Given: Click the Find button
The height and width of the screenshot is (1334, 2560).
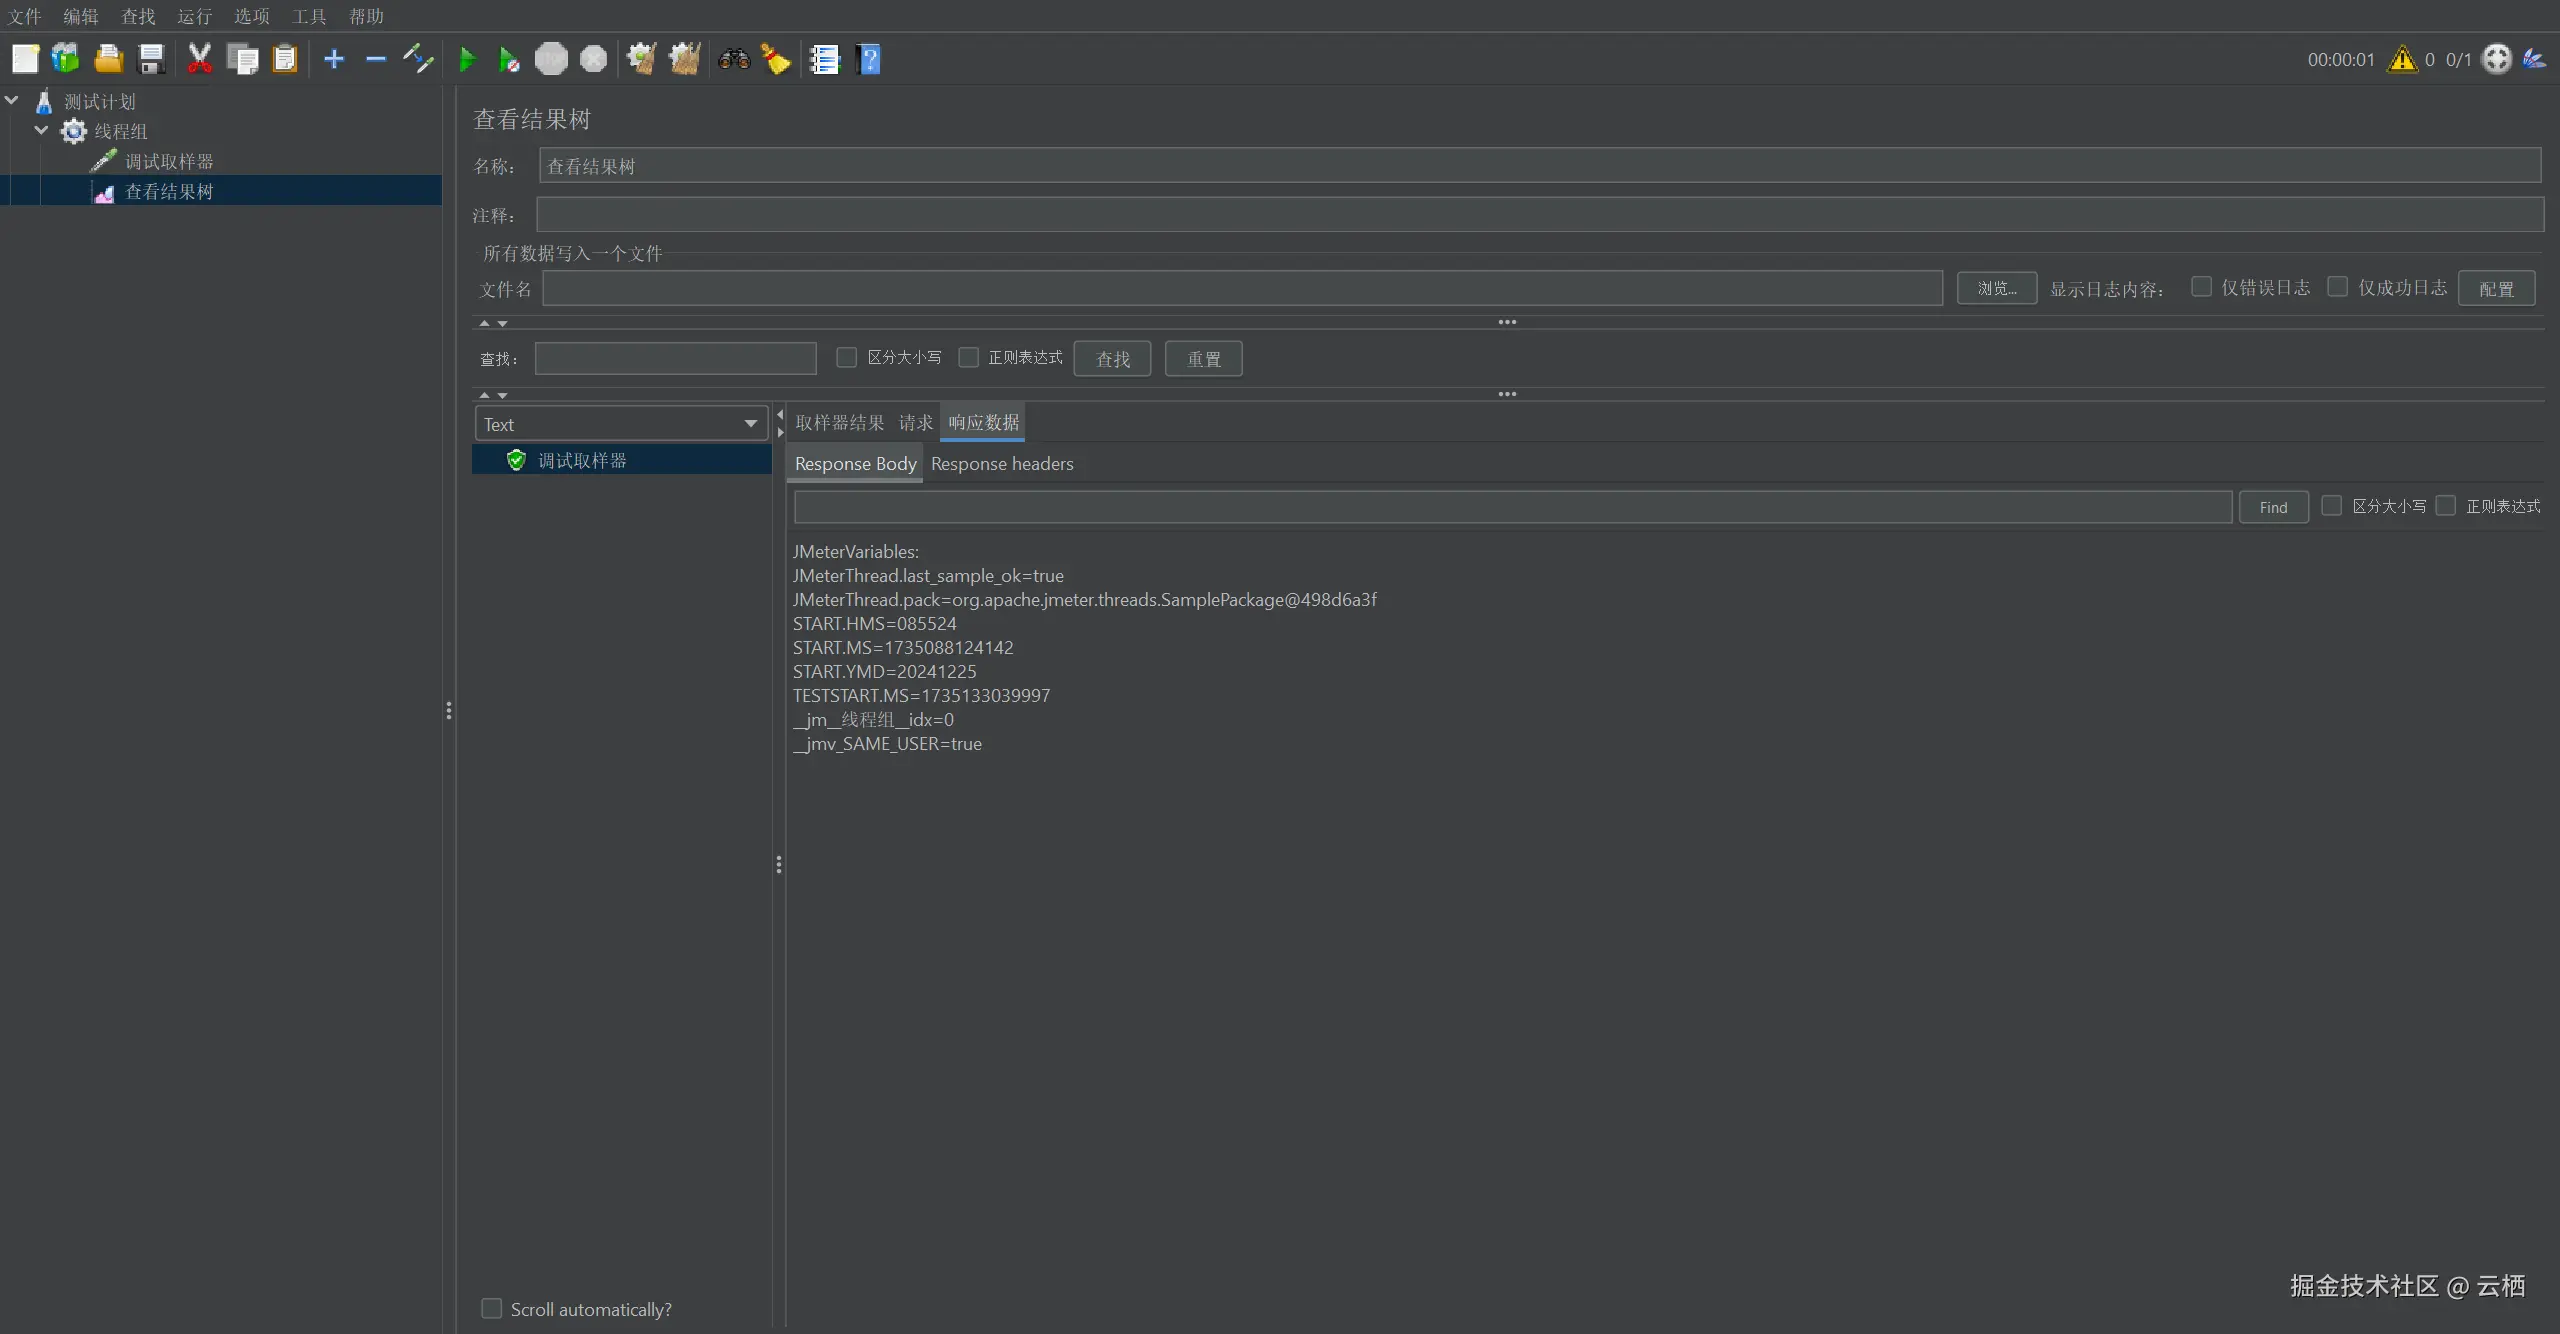Looking at the screenshot, I should pos(2273,507).
